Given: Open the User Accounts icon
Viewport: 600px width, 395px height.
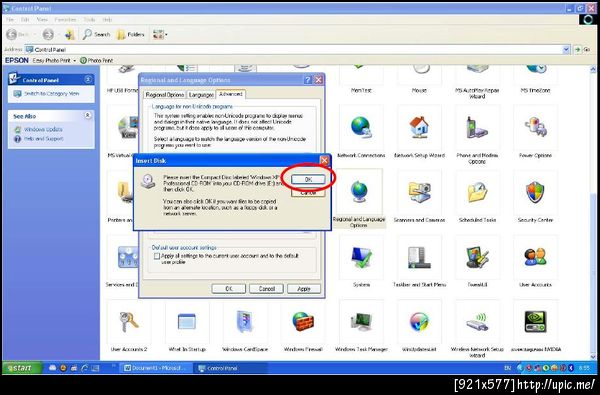Looking at the screenshot, I should click(x=535, y=257).
